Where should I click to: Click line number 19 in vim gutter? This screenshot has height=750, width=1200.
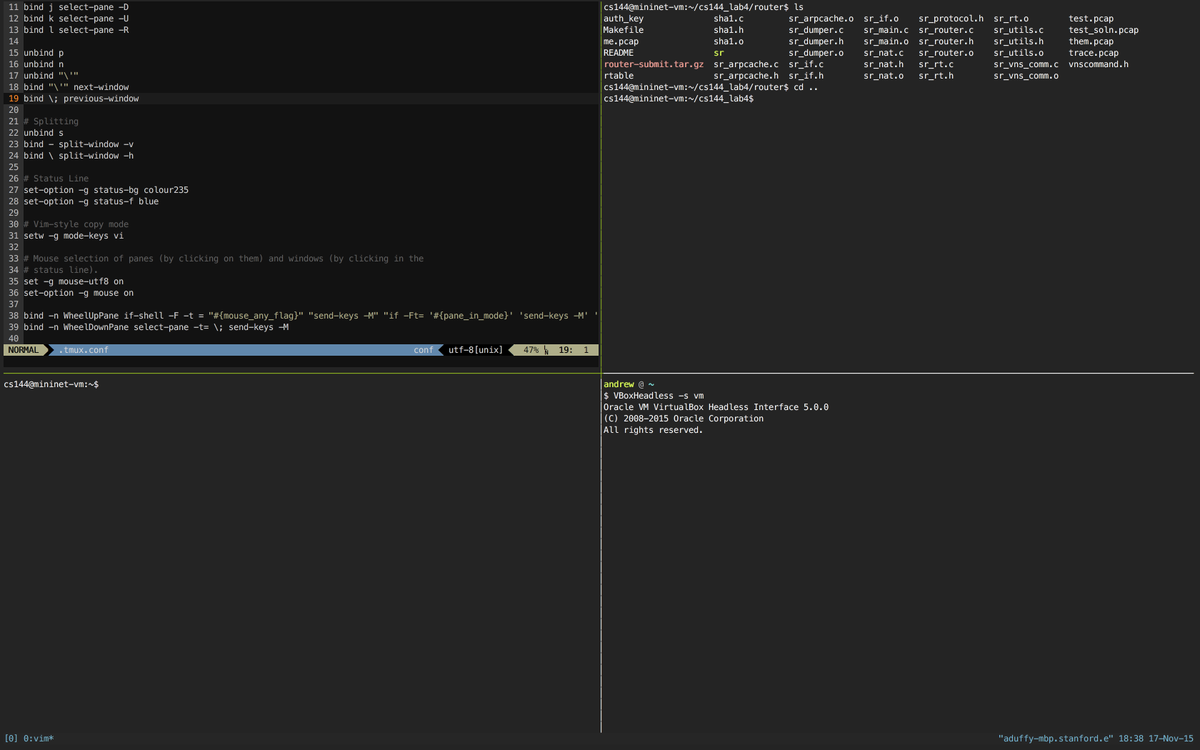(14, 99)
